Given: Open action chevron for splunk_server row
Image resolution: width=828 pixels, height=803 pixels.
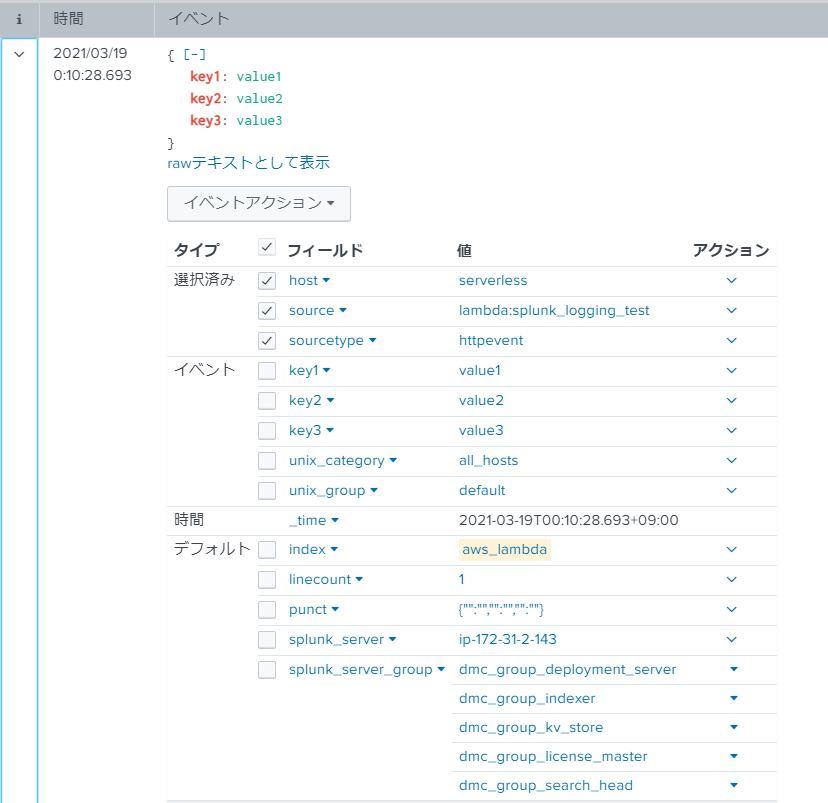Looking at the screenshot, I should click(x=731, y=640).
